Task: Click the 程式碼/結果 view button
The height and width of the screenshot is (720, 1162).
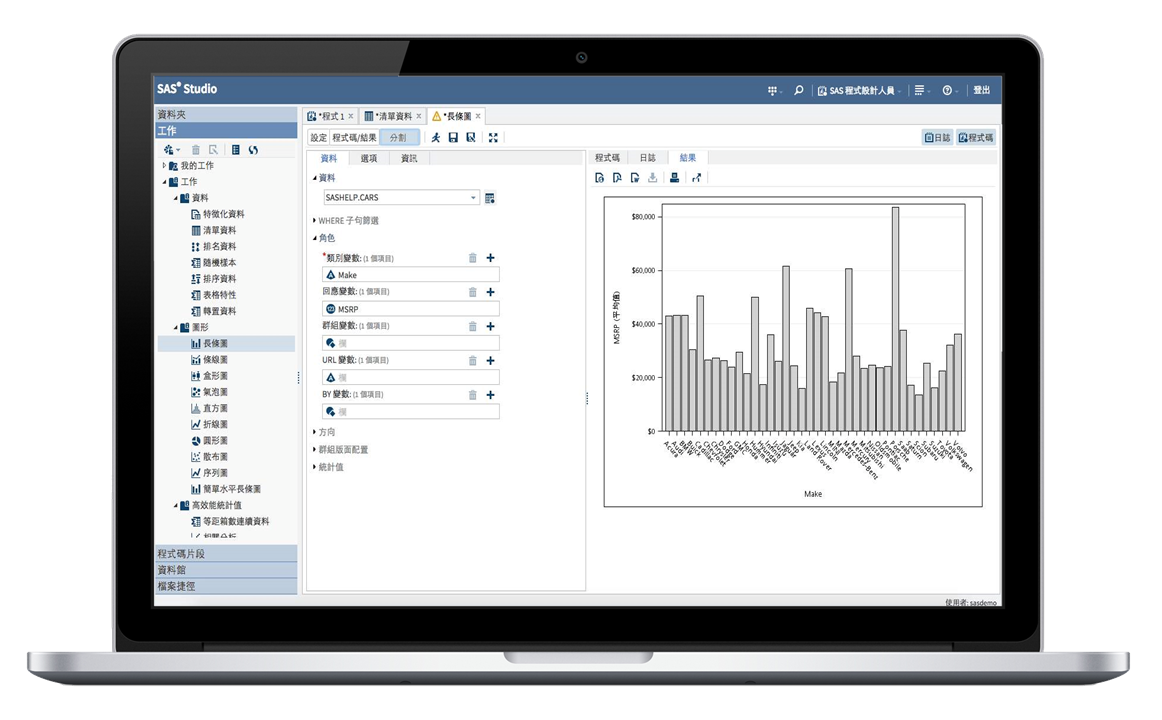Action: [x=354, y=138]
